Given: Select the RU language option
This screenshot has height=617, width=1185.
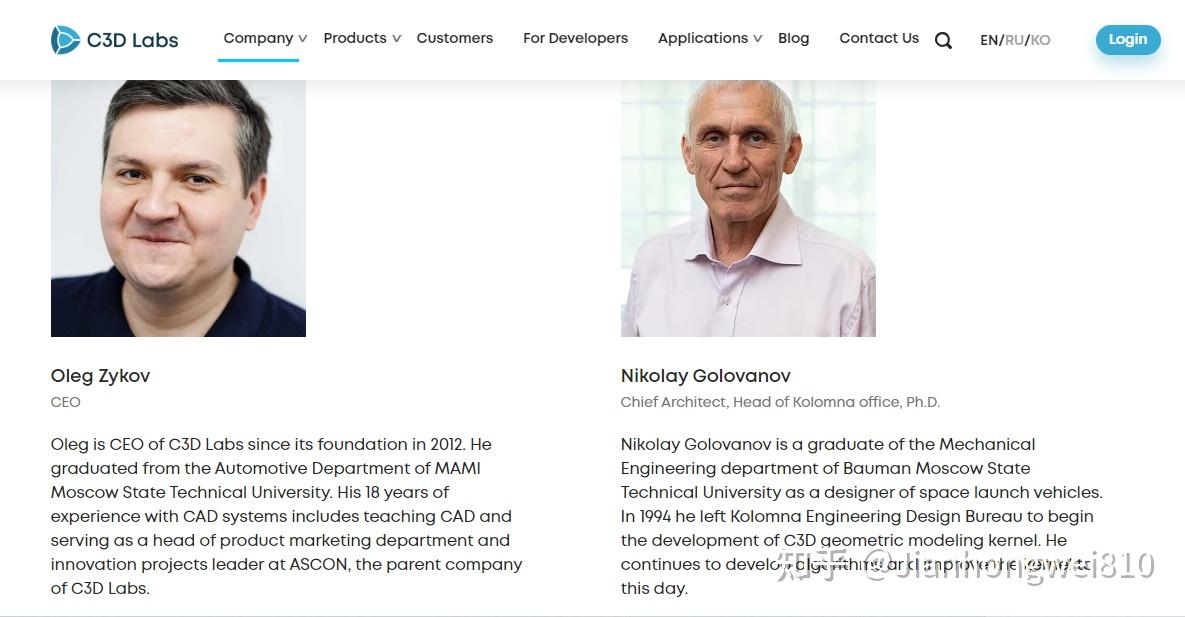Looking at the screenshot, I should click(x=1015, y=40).
